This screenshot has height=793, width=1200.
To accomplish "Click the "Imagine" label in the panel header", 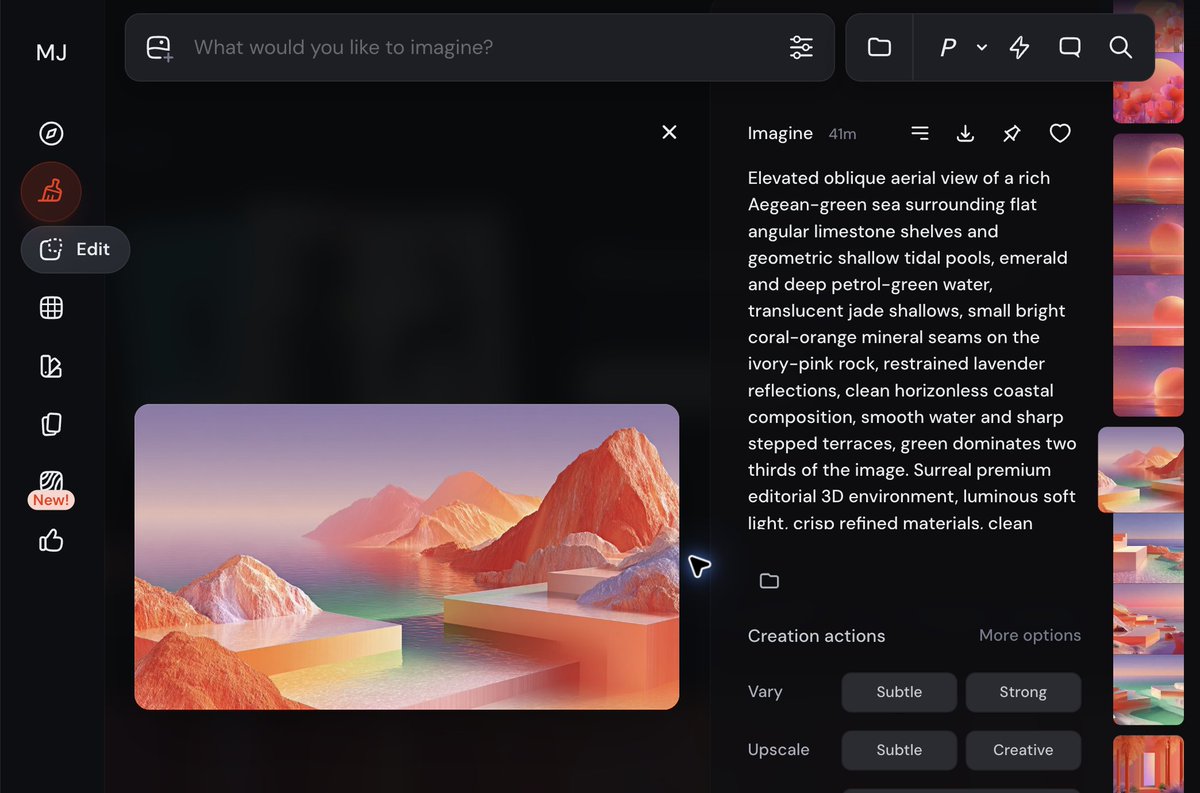I will coord(780,133).
